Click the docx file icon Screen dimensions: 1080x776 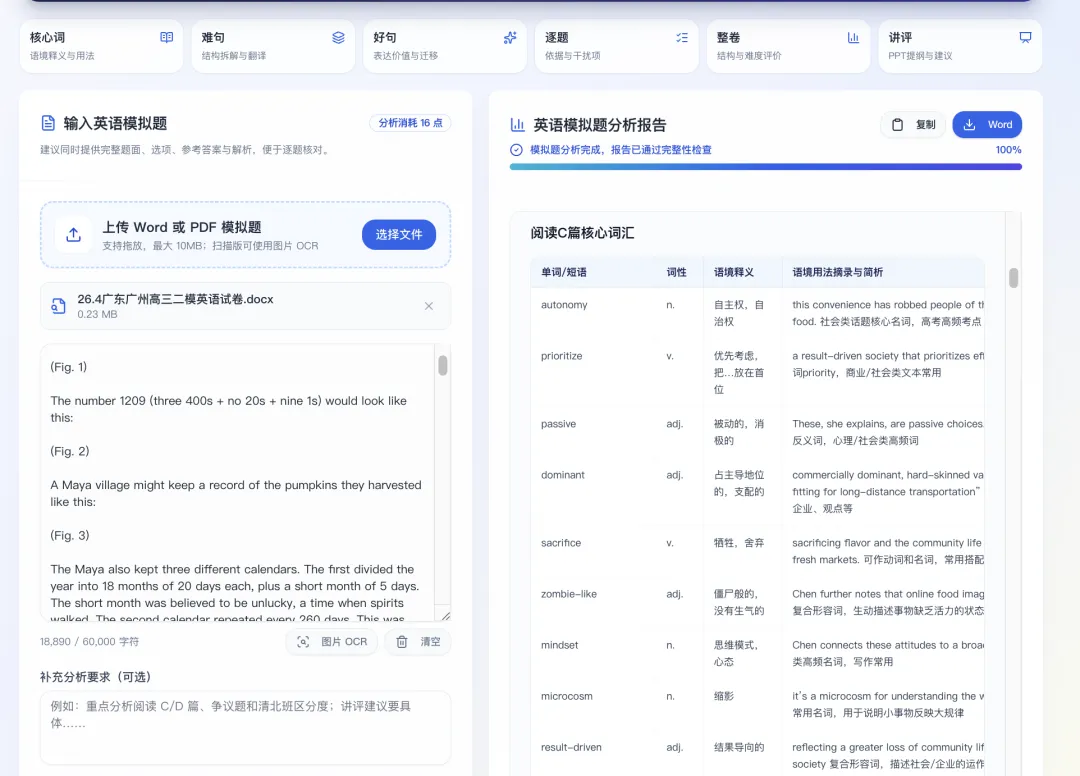tap(59, 306)
